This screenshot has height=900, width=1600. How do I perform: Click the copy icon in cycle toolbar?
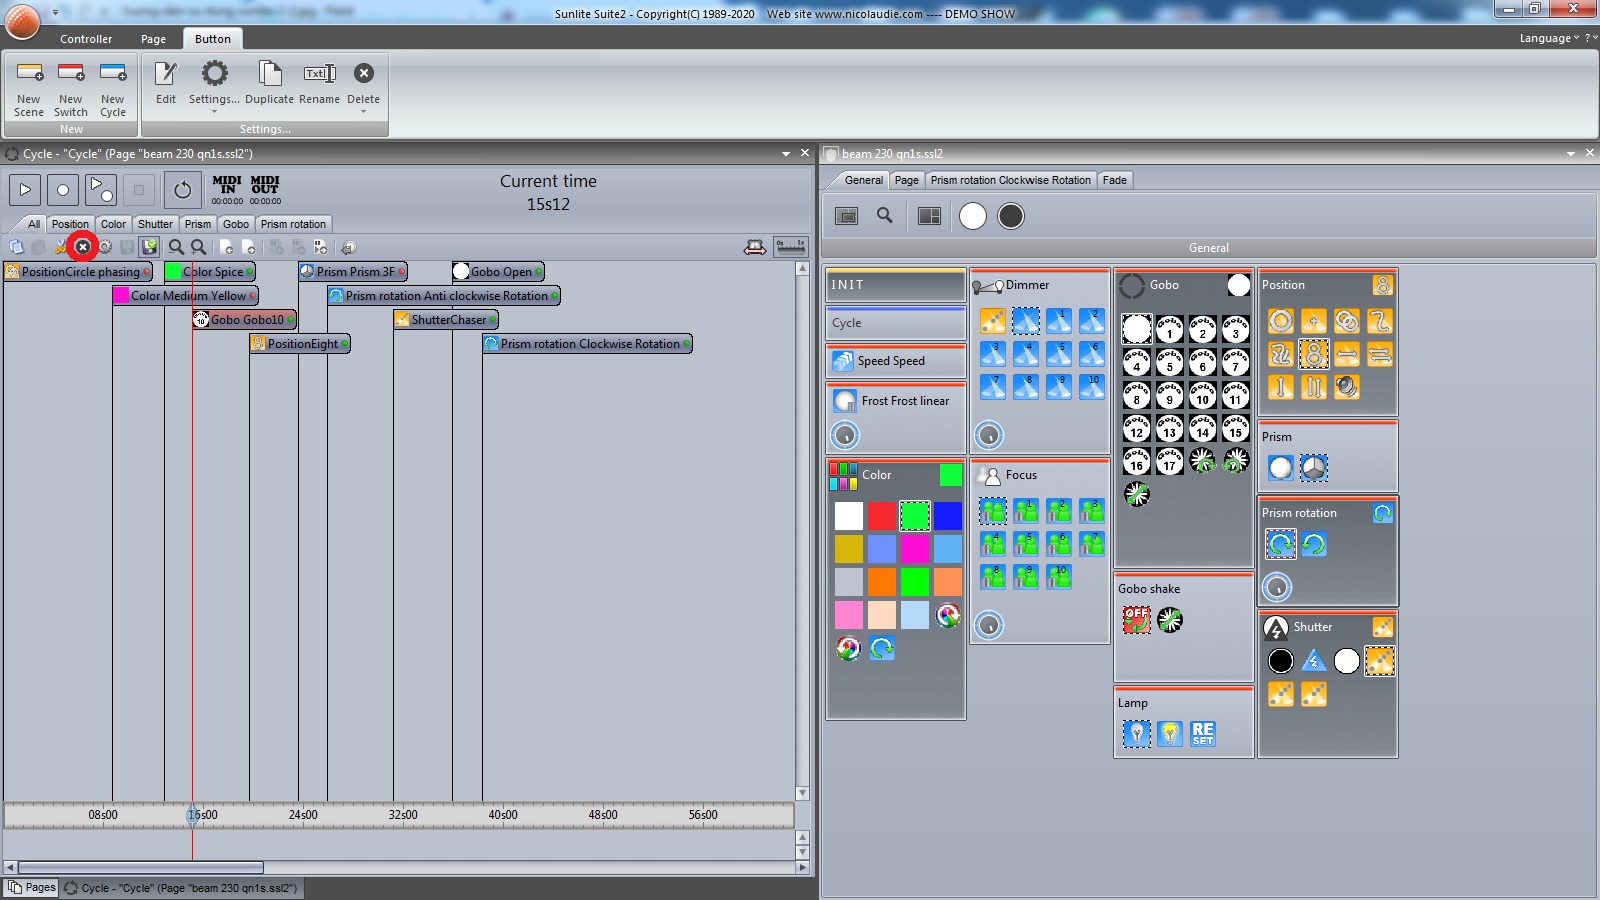tap(17, 247)
